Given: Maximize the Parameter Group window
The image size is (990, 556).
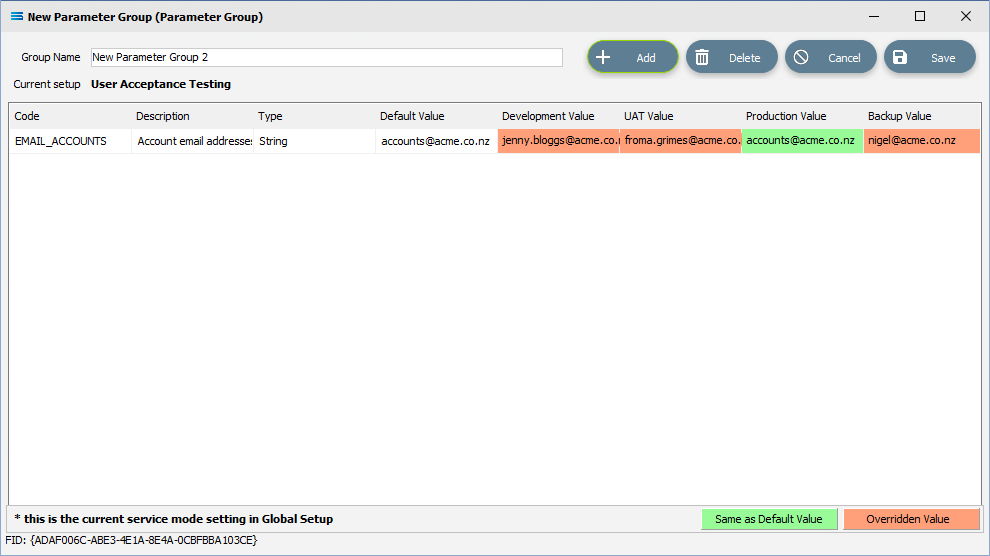Looking at the screenshot, I should [920, 16].
